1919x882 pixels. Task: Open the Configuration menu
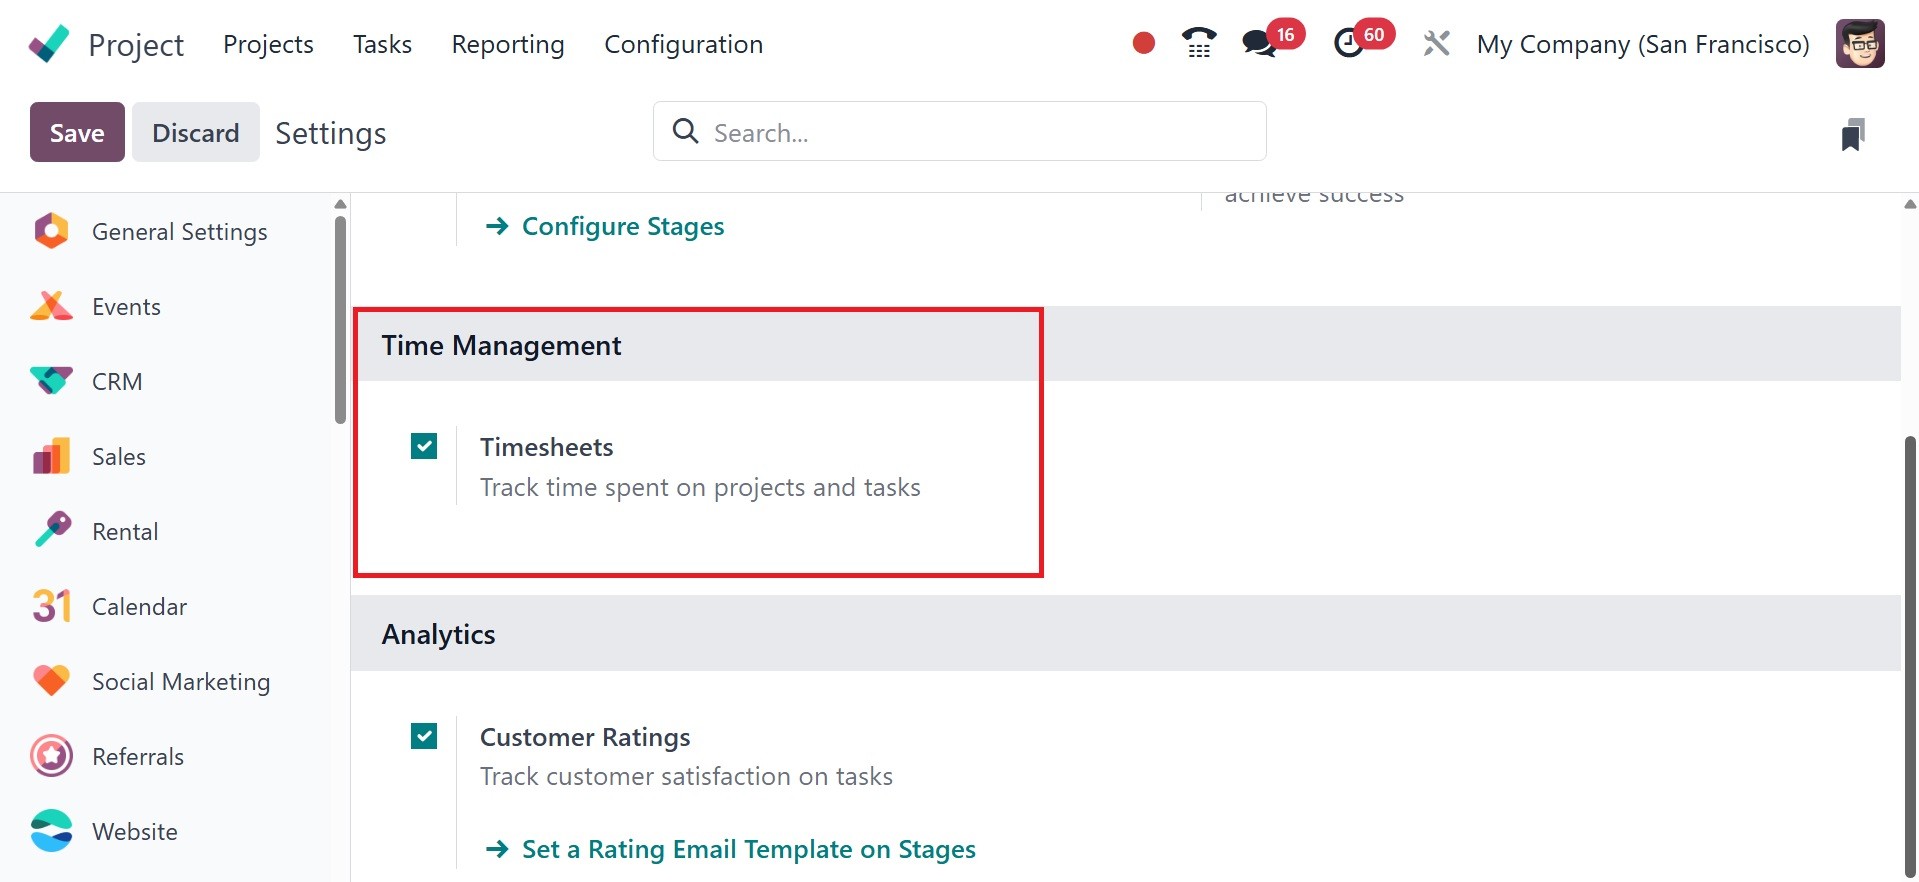(x=683, y=44)
